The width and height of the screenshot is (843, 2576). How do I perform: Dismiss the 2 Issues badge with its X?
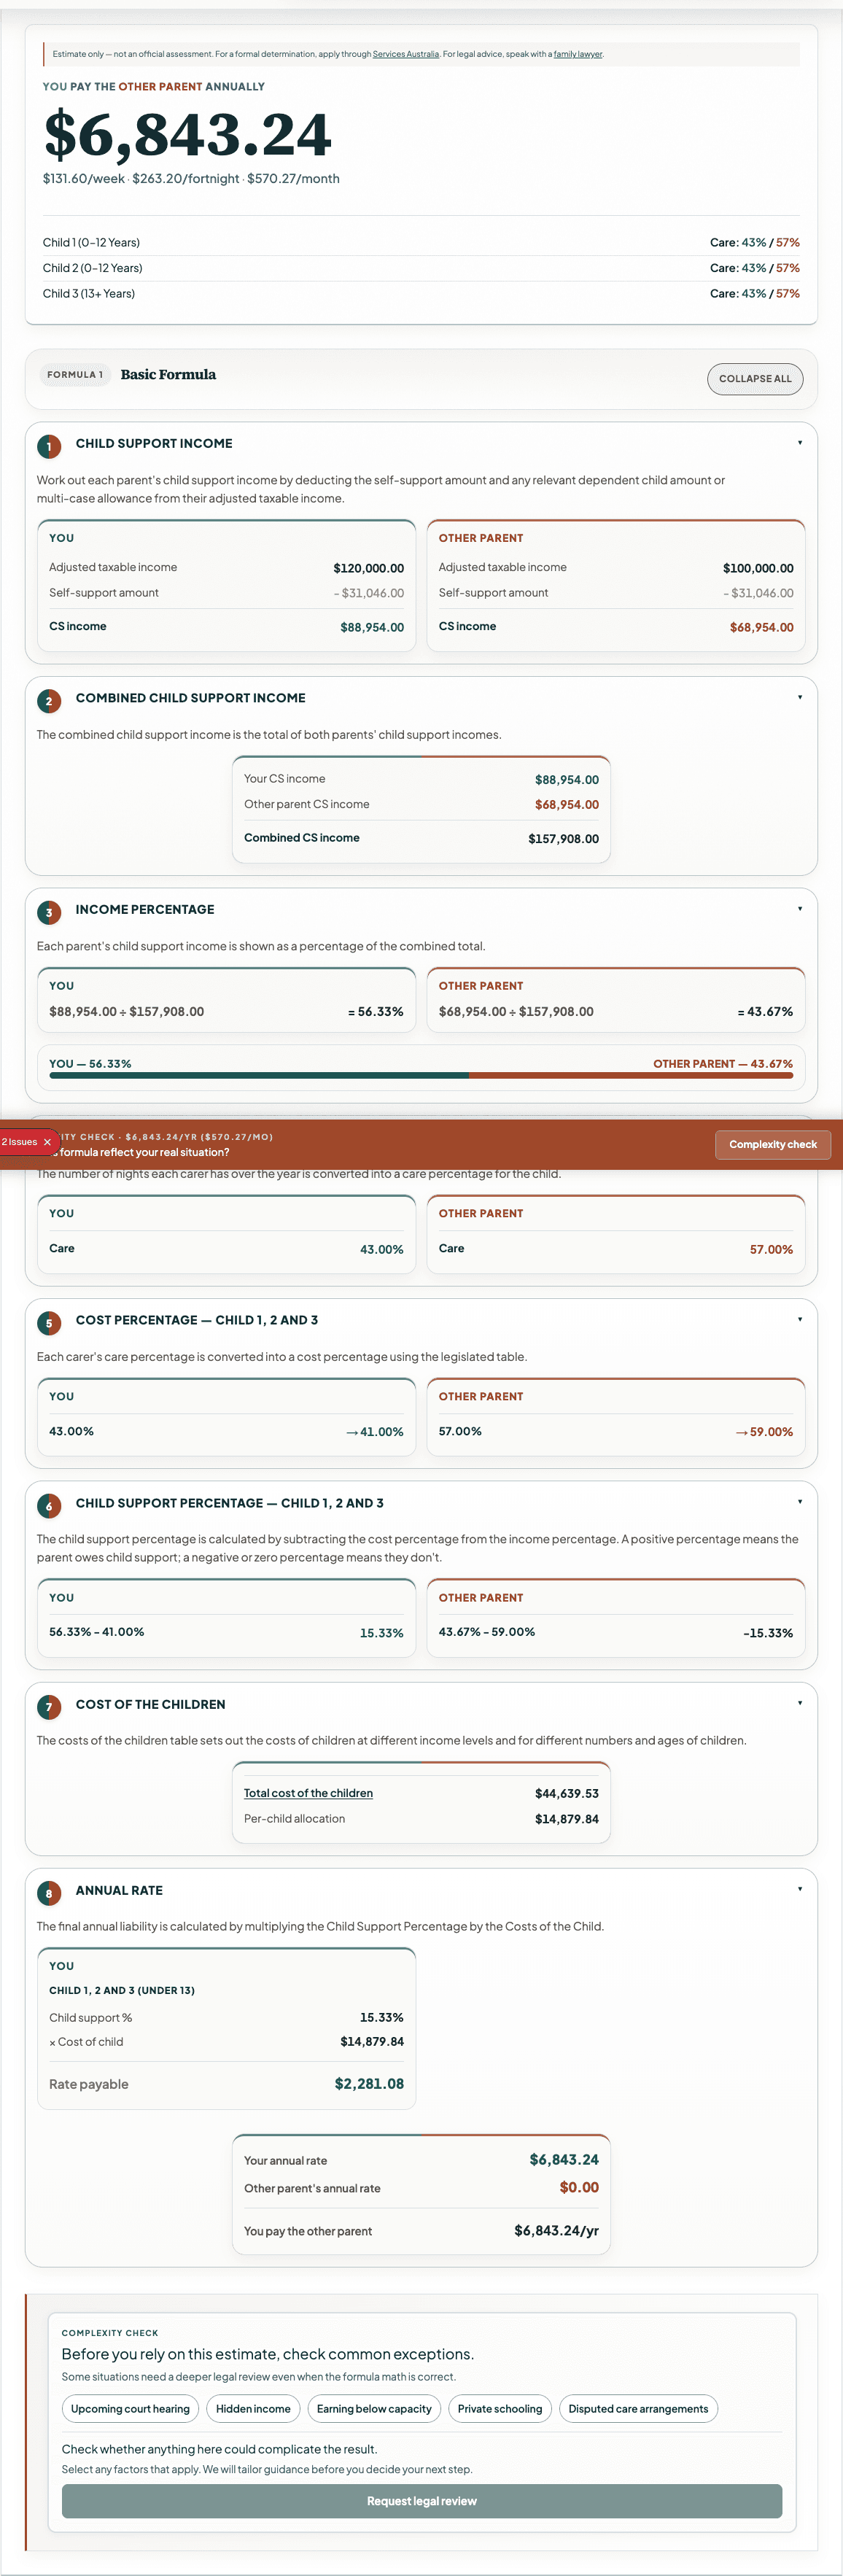[x=47, y=1142]
